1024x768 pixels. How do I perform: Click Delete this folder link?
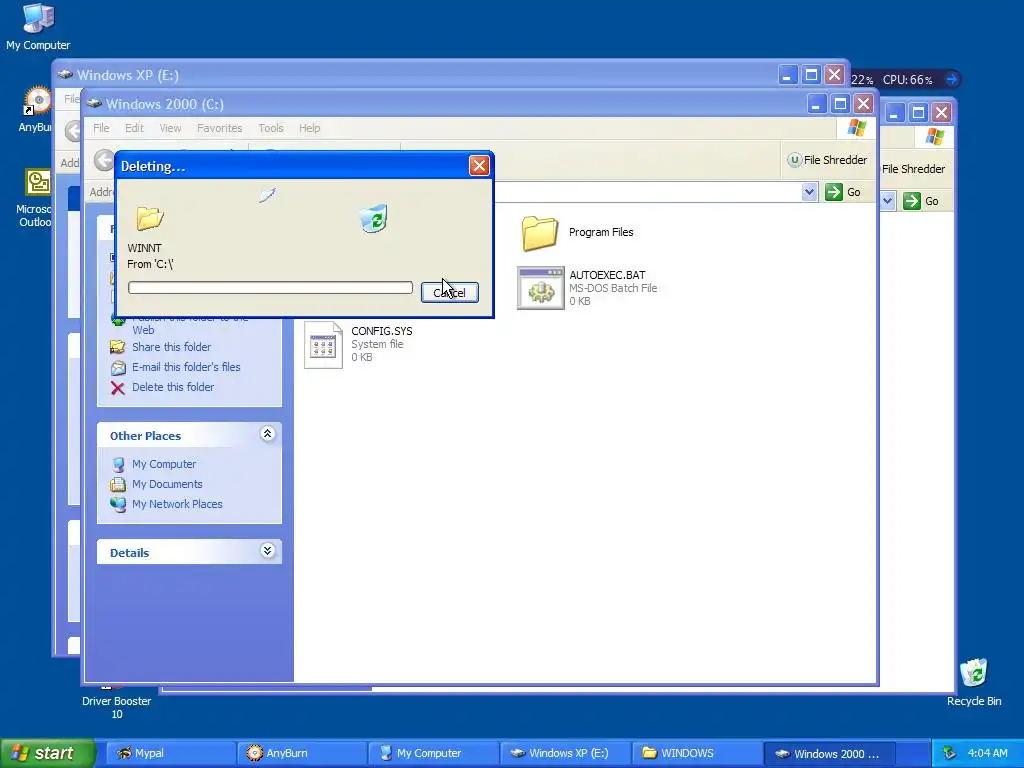173,387
